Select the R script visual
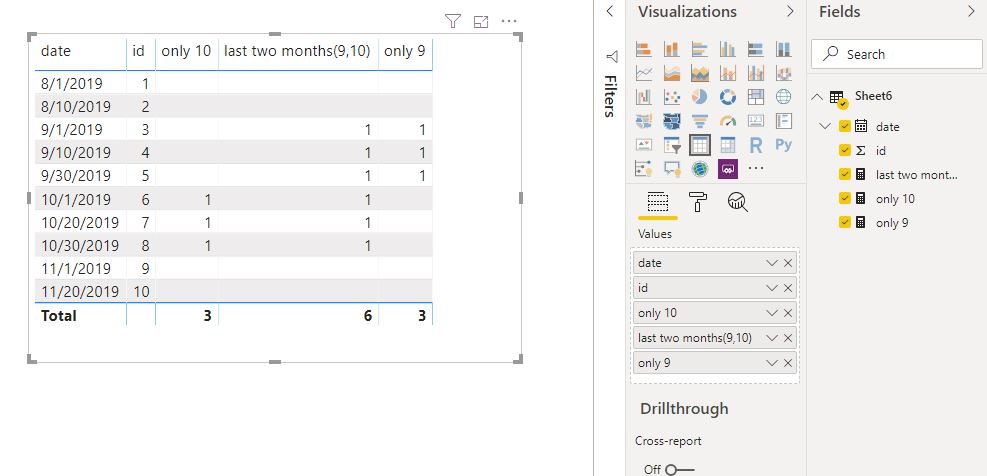Screen dimensions: 987x476 coord(755,145)
